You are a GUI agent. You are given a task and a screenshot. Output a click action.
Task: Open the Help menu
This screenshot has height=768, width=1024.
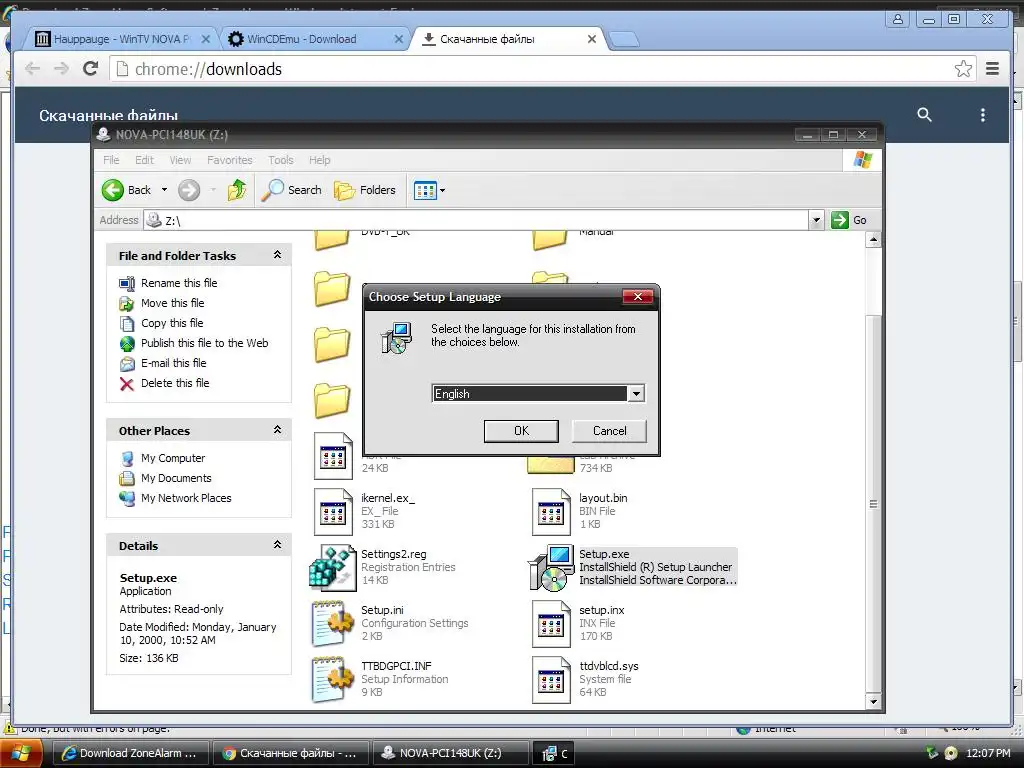click(x=319, y=160)
